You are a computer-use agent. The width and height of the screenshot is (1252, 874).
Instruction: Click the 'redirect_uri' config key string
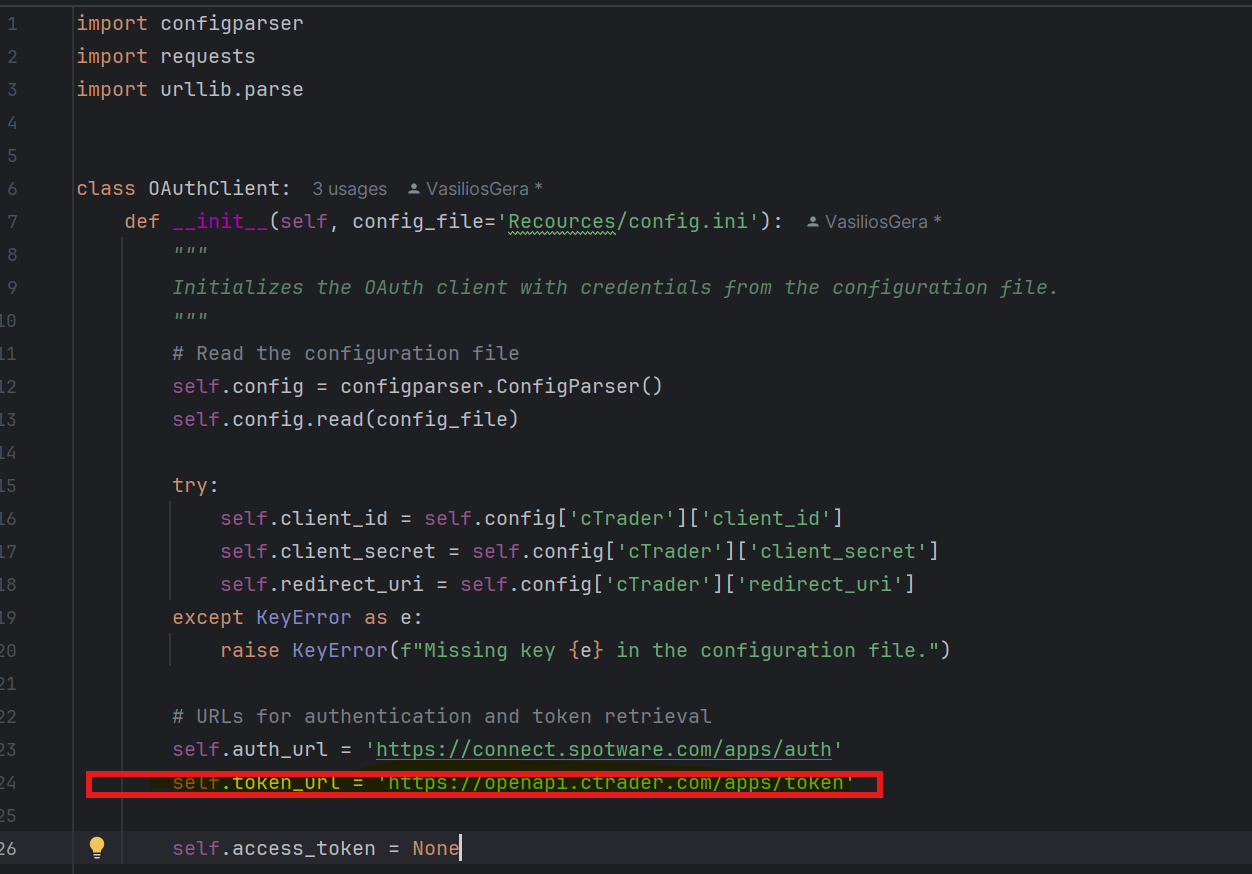[x=825, y=584]
